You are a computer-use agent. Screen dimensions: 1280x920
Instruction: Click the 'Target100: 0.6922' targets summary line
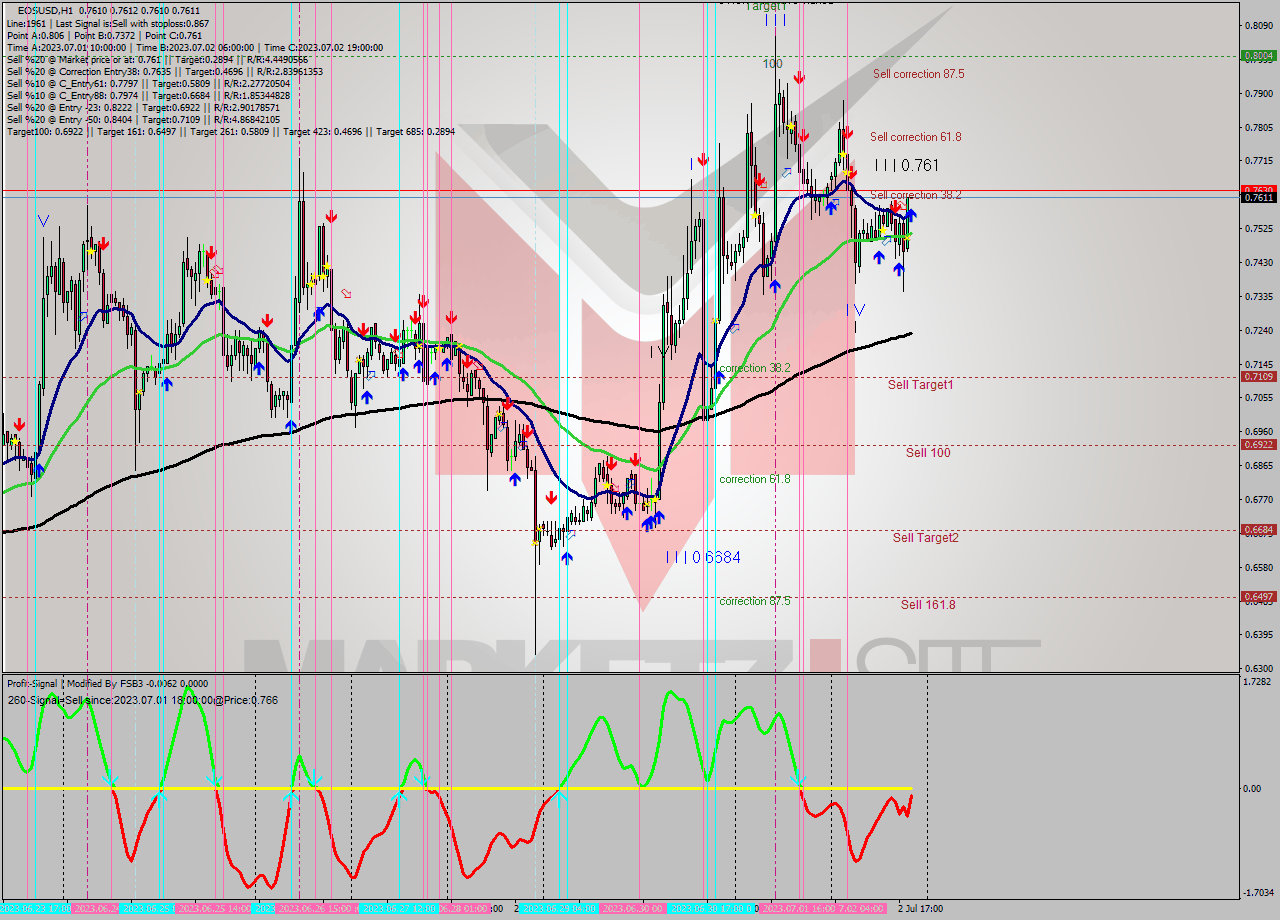click(x=230, y=131)
